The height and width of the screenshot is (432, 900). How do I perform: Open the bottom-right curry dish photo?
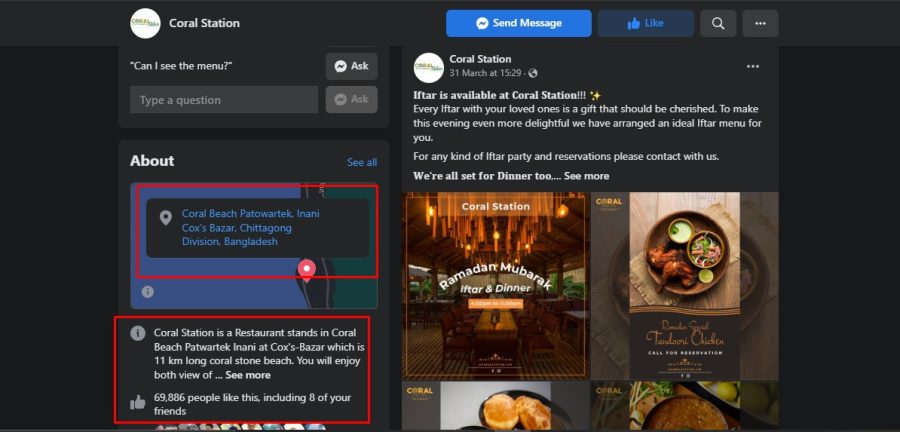(x=685, y=406)
